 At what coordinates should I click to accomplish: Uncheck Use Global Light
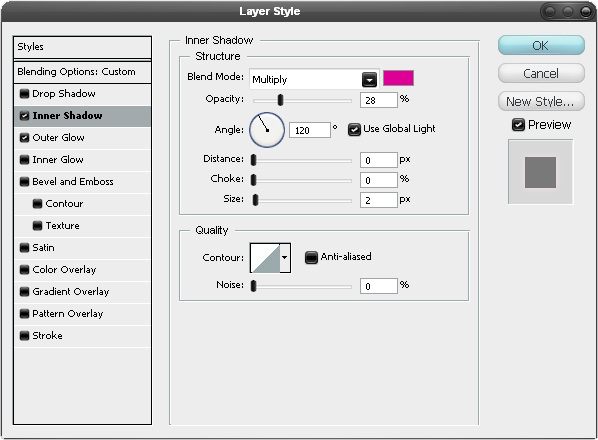click(x=354, y=129)
